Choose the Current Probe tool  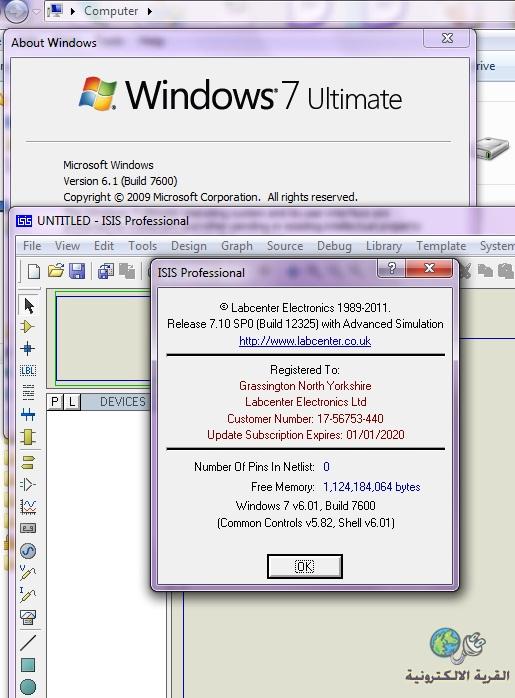tap(28, 595)
